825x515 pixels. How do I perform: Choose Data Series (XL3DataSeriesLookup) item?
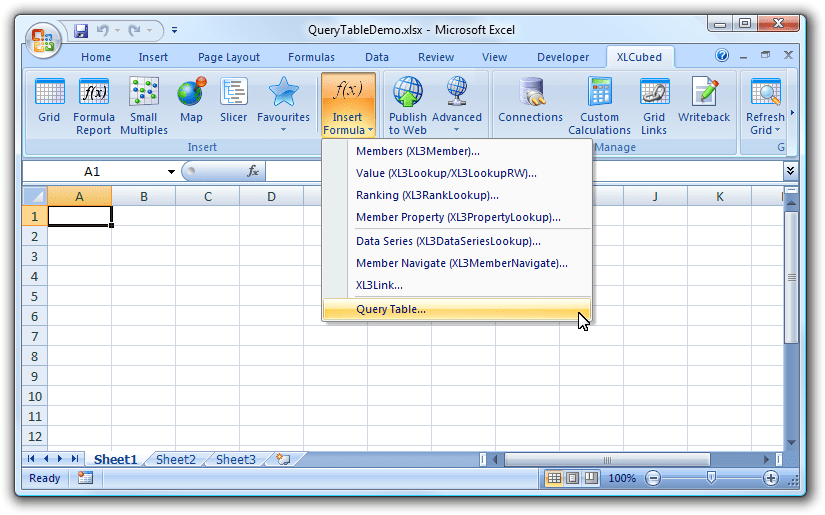(457, 241)
